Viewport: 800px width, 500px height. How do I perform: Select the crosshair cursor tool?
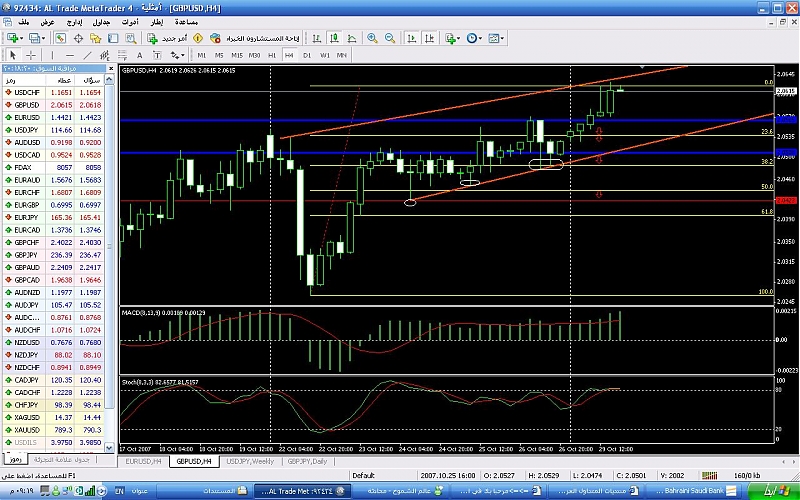[x=31, y=55]
